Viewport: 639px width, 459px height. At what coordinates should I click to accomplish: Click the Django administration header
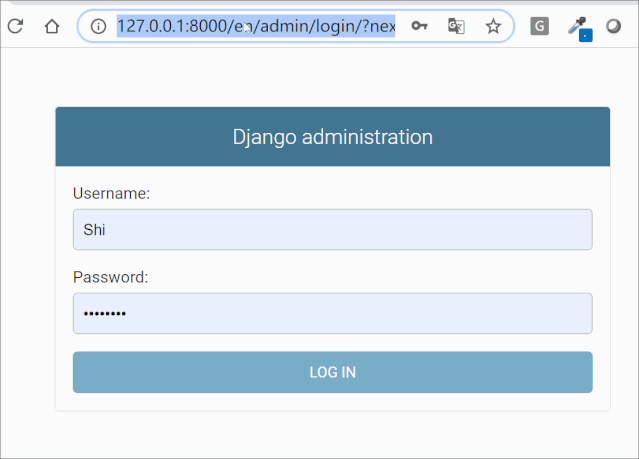tap(332, 137)
